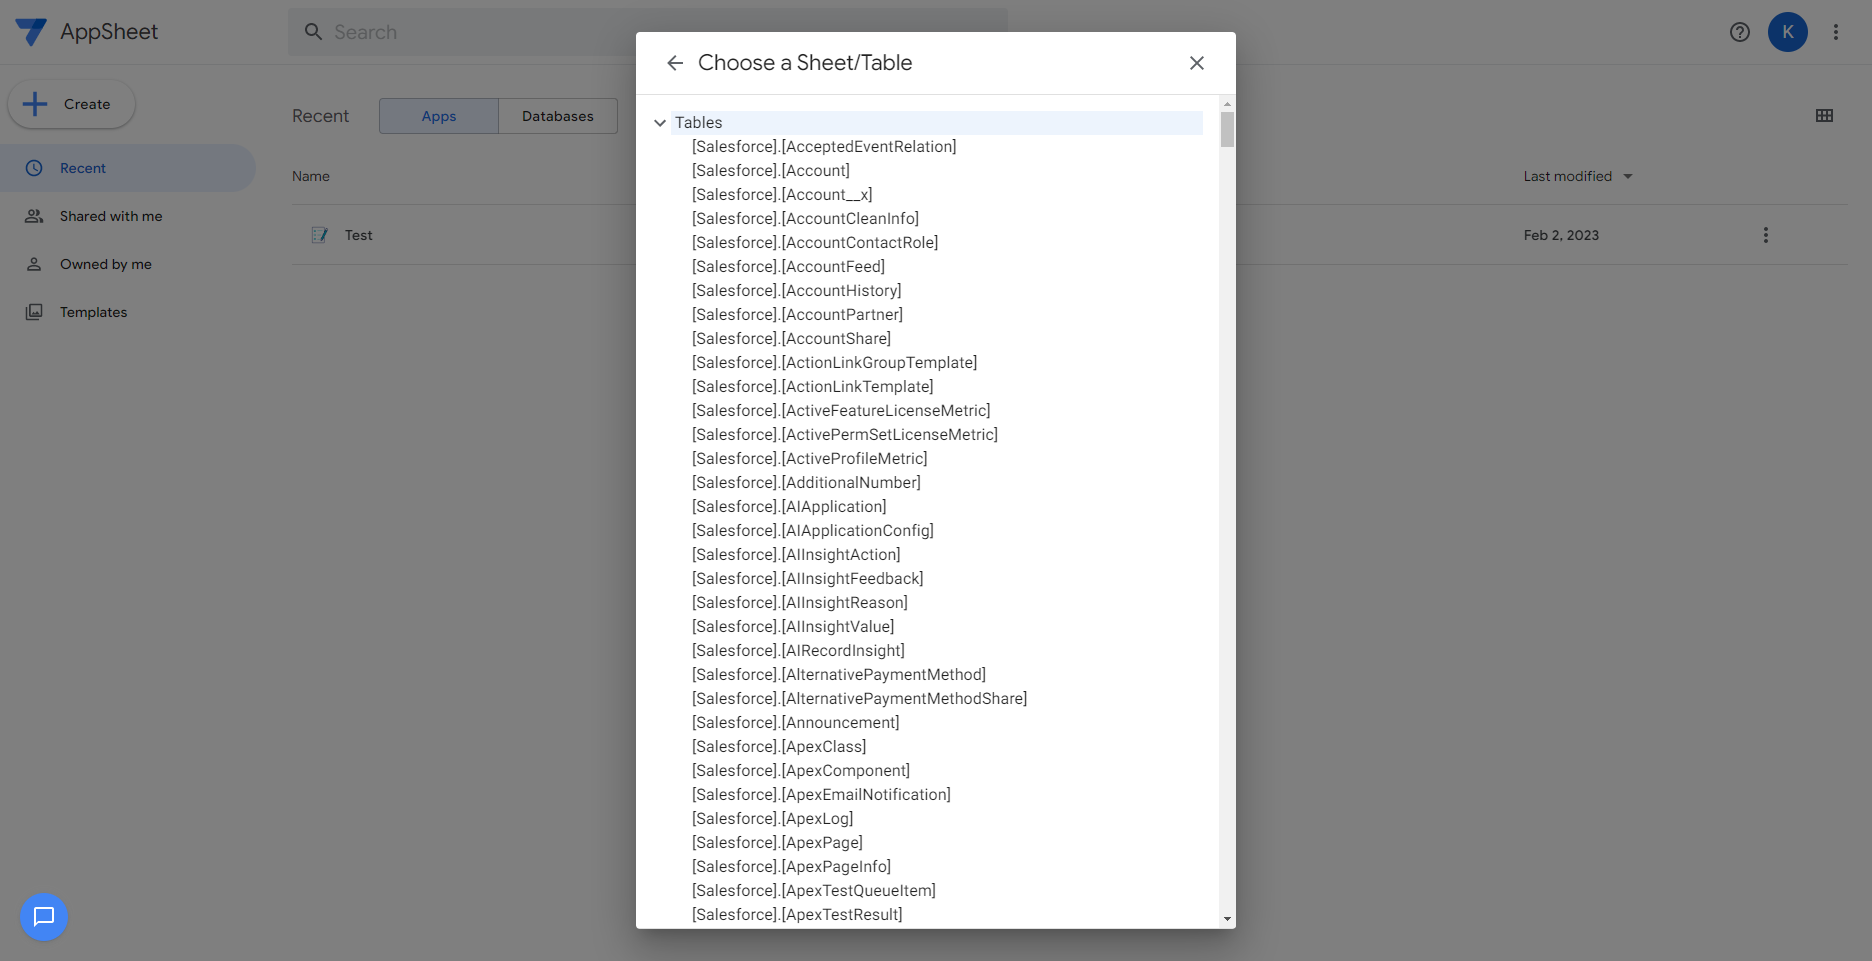Switch to the Apps tab
The width and height of the screenshot is (1872, 961).
point(439,116)
